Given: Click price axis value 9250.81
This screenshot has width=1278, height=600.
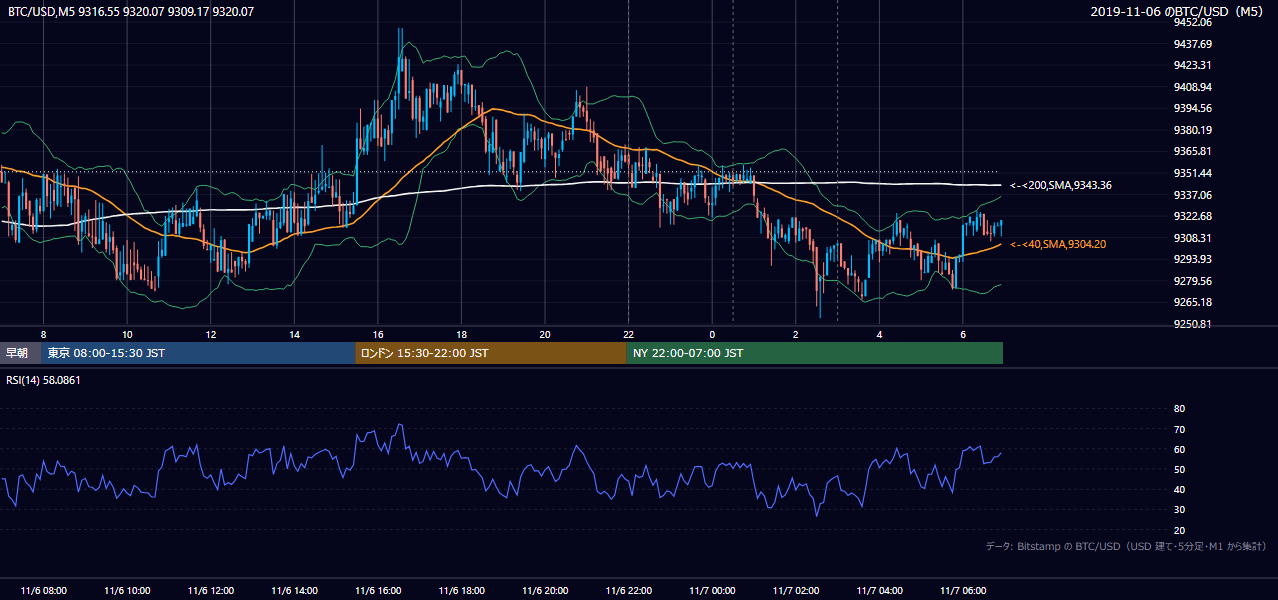Looking at the screenshot, I should point(1192,324).
